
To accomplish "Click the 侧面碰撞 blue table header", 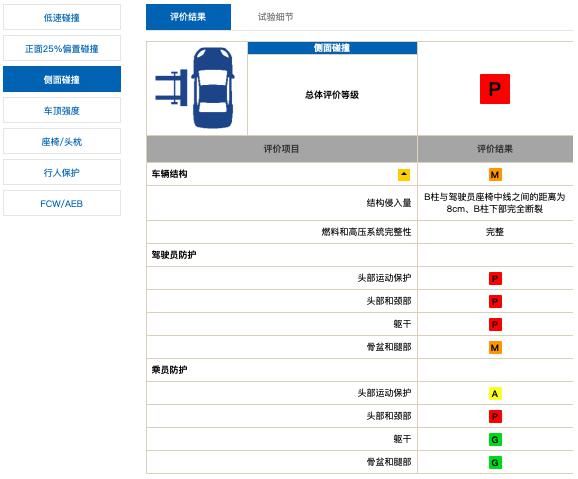I will 332,48.
